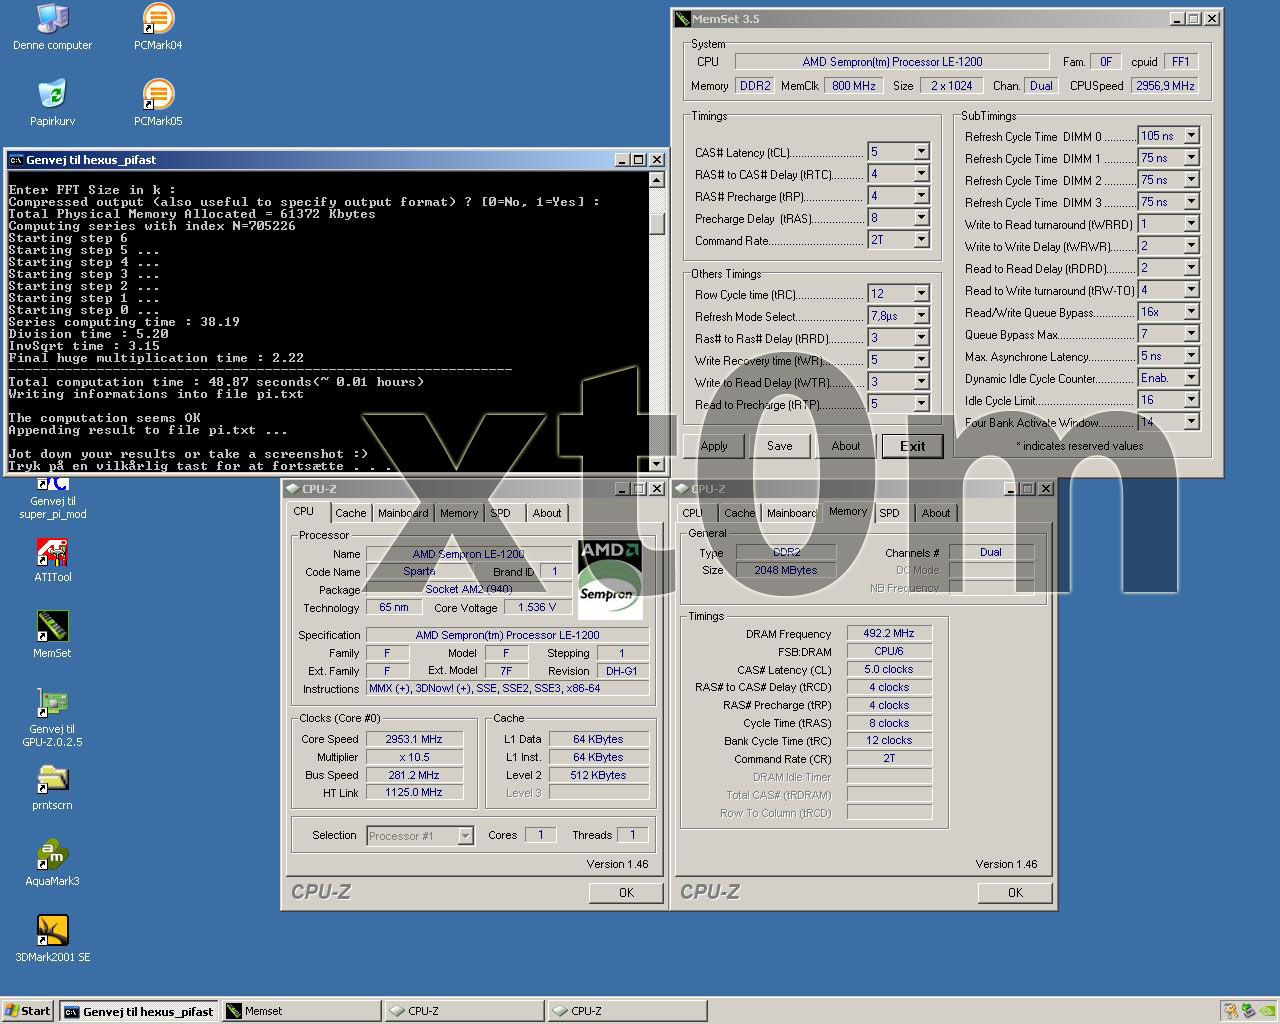Screen dimensions: 1280x1024
Task: Open the Precharge Delay (tRAS) dropdown
Action: click(921, 218)
